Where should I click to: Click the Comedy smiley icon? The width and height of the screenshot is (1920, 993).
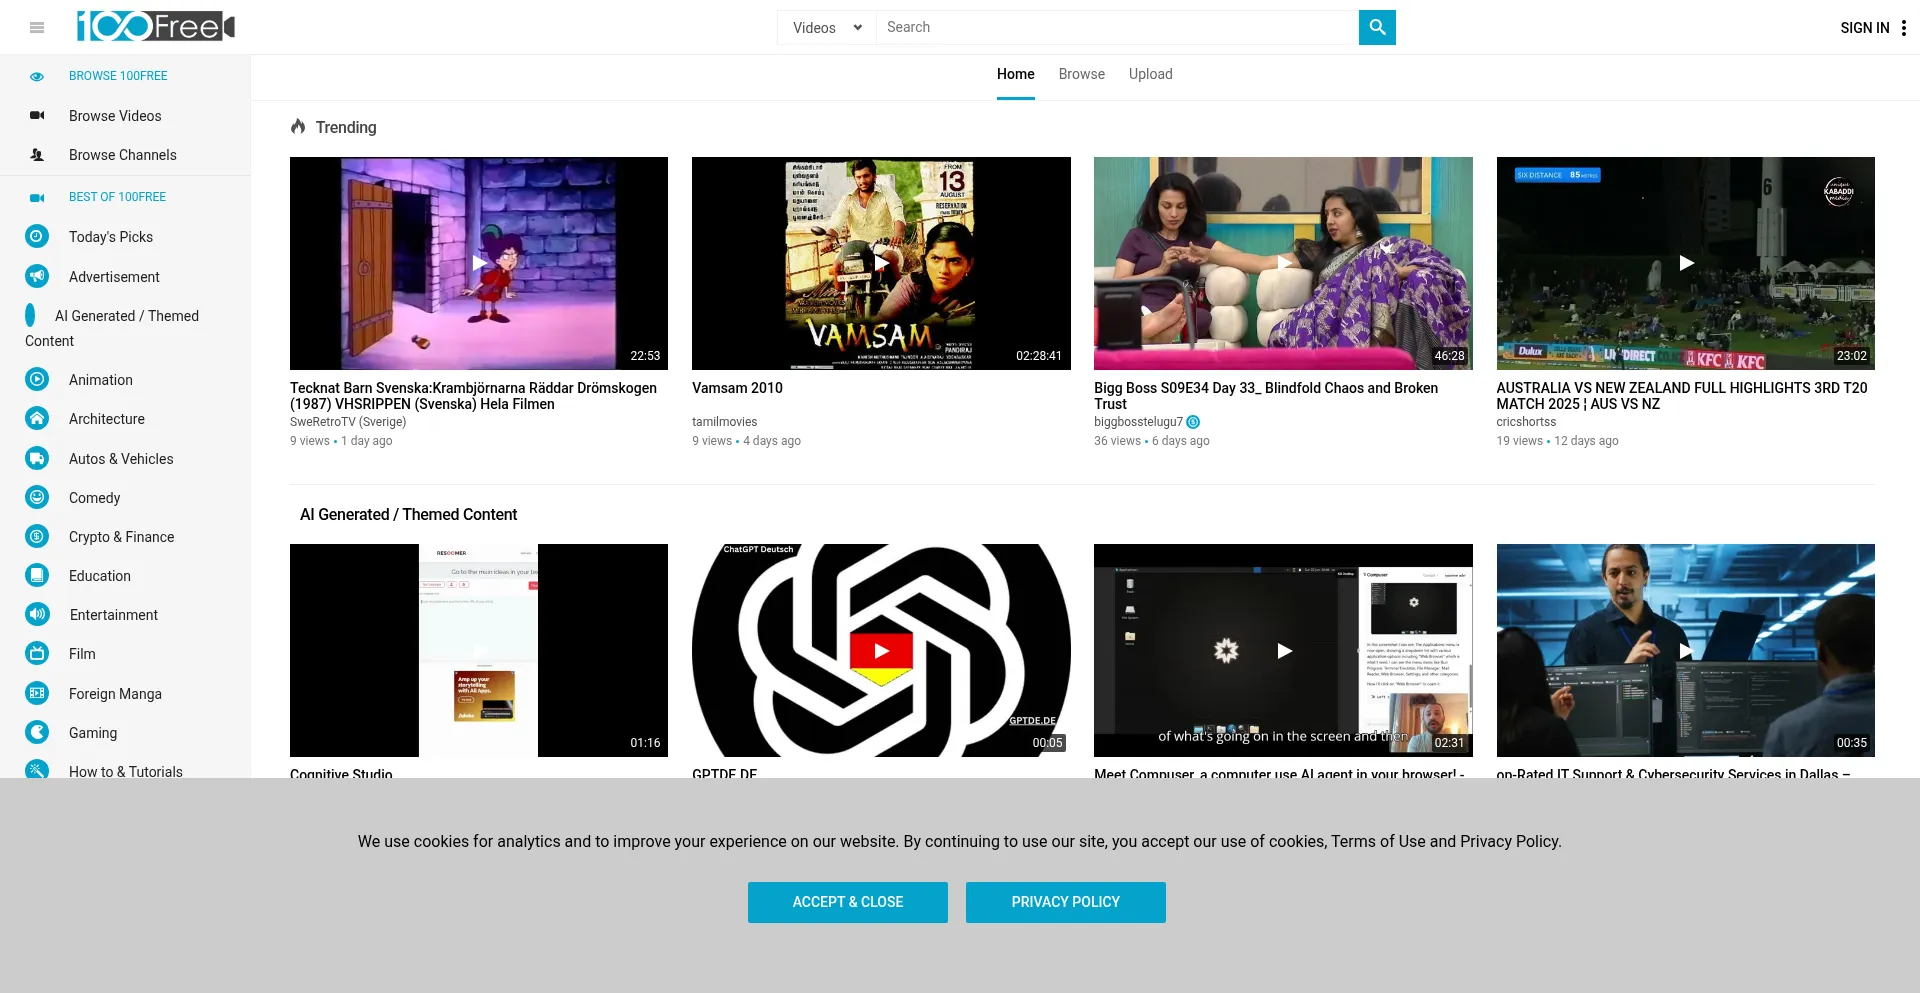tap(37, 498)
